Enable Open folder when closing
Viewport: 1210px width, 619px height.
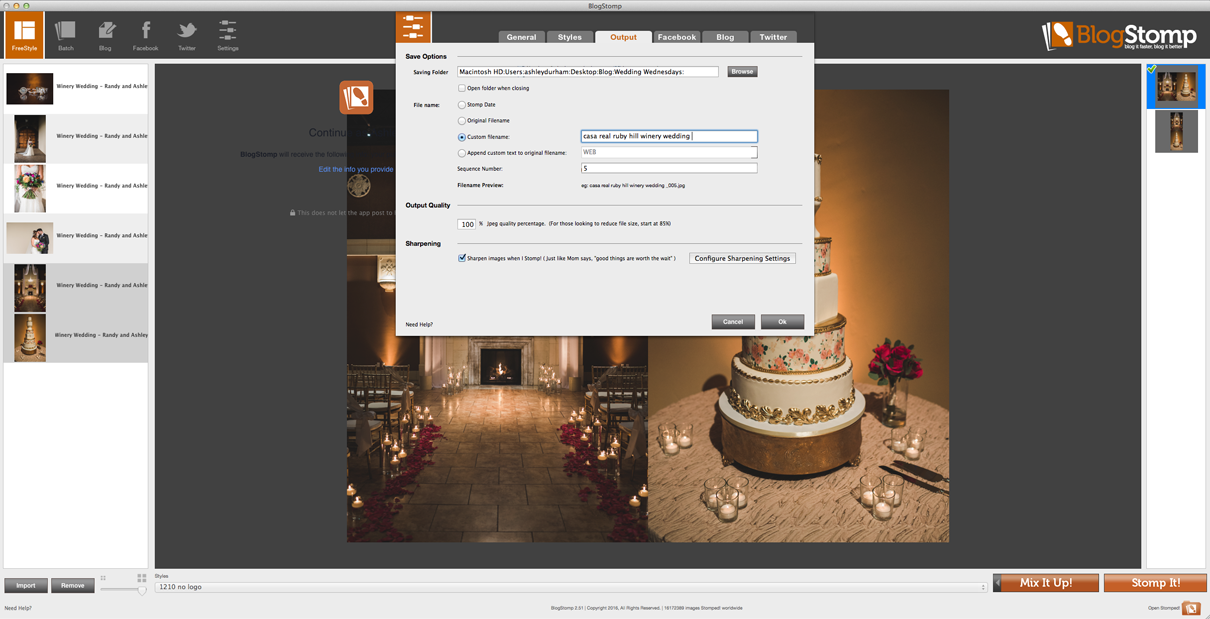click(463, 88)
